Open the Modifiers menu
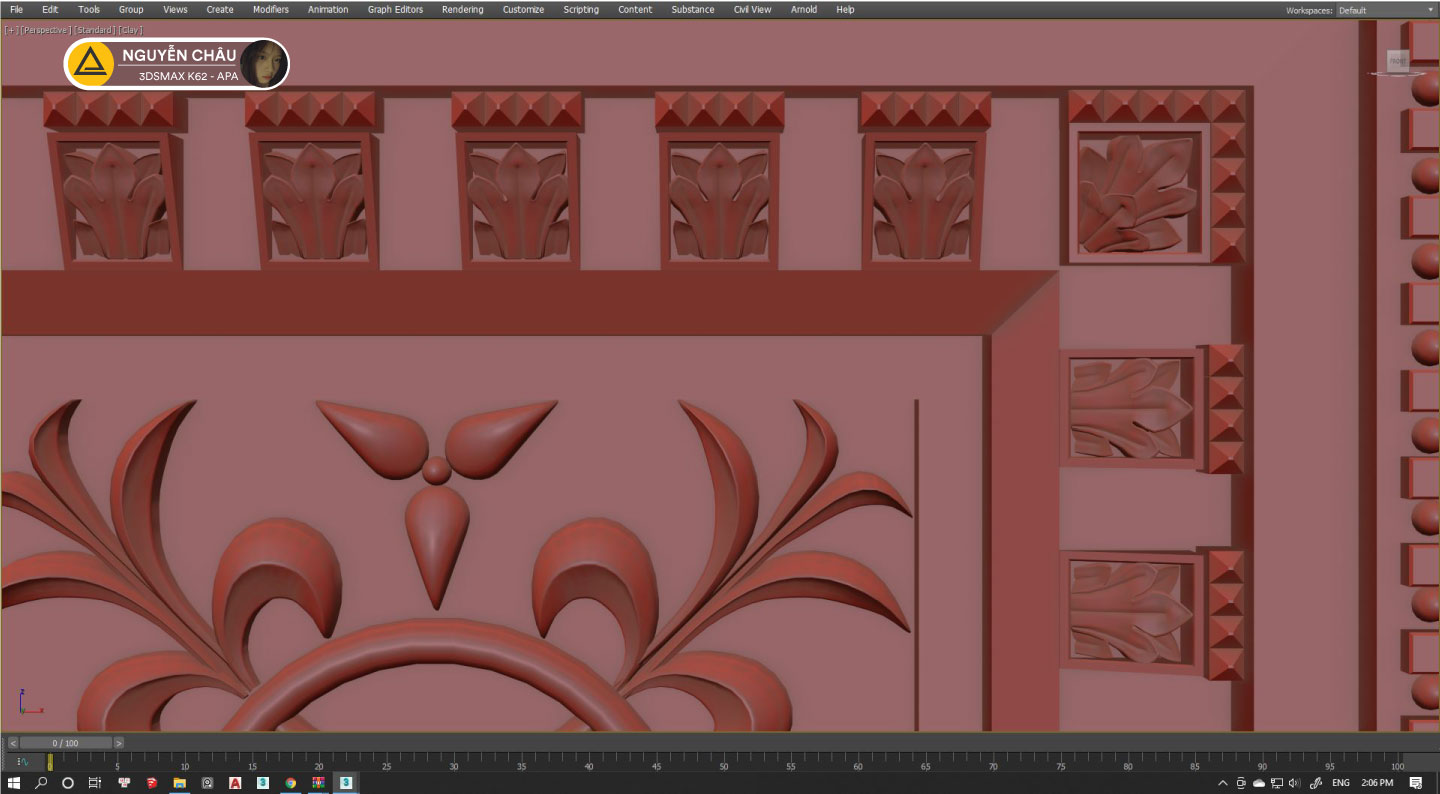Image resolution: width=1440 pixels, height=794 pixels. pyautogui.click(x=270, y=10)
